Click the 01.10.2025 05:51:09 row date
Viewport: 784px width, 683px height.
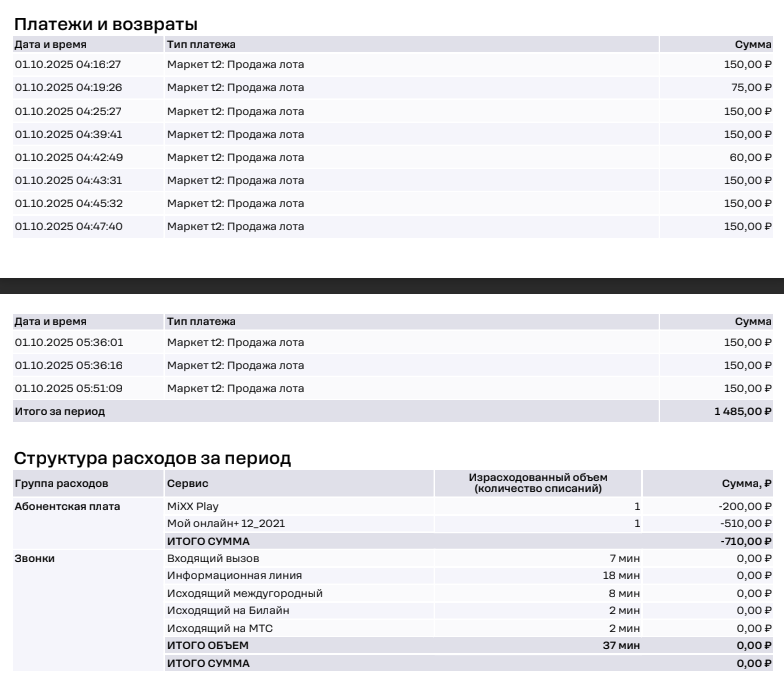pyautogui.click(x=68, y=389)
